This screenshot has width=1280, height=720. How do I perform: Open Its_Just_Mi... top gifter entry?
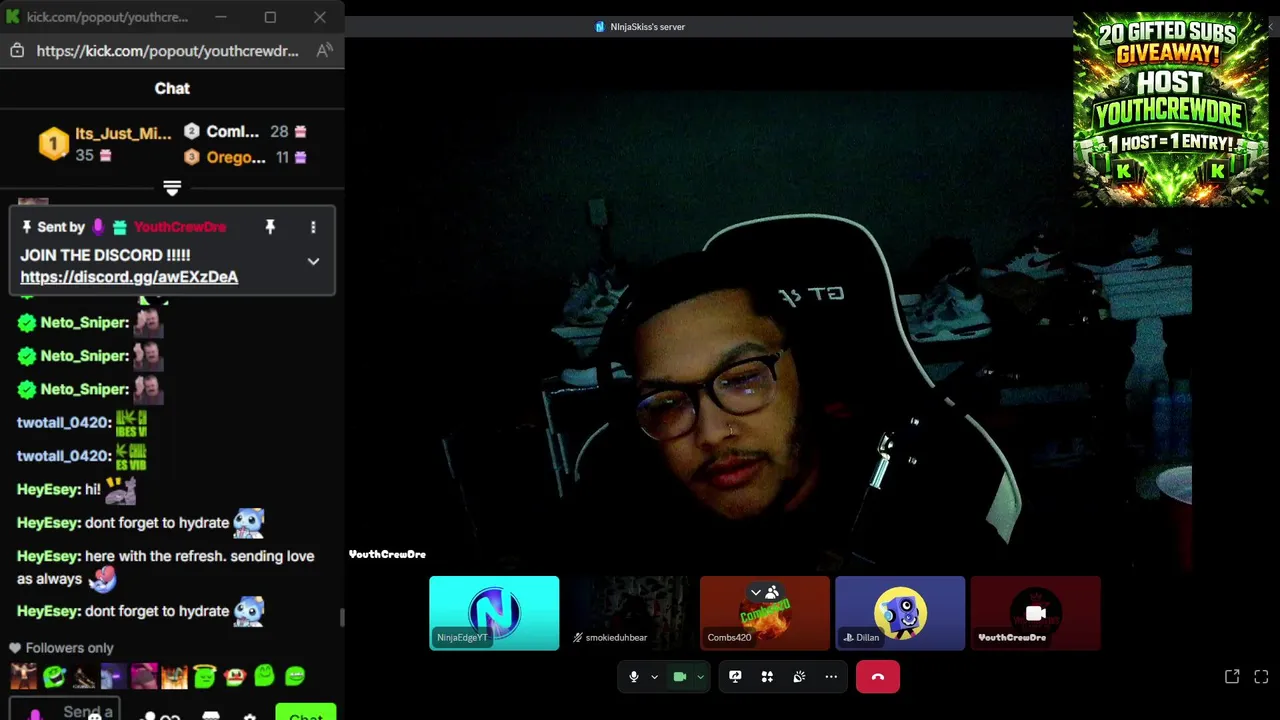(105, 144)
